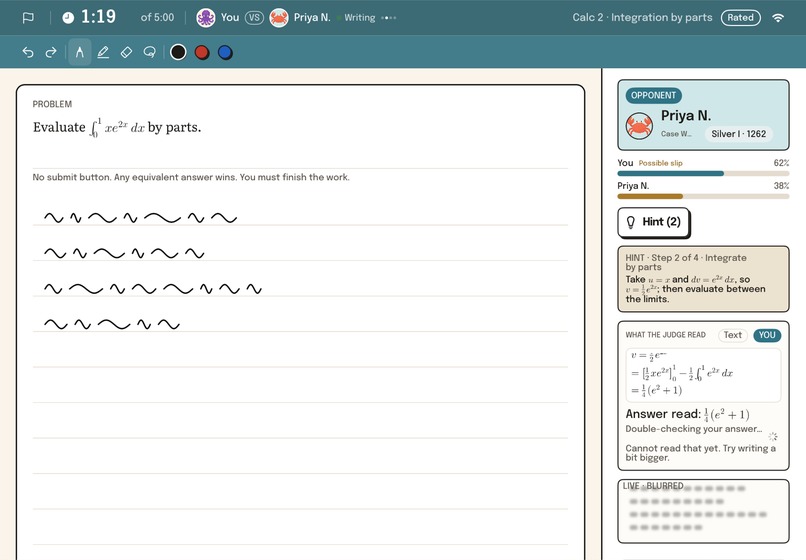Click the Rated match badge
Viewport: 806px width, 560px height.
(740, 17)
